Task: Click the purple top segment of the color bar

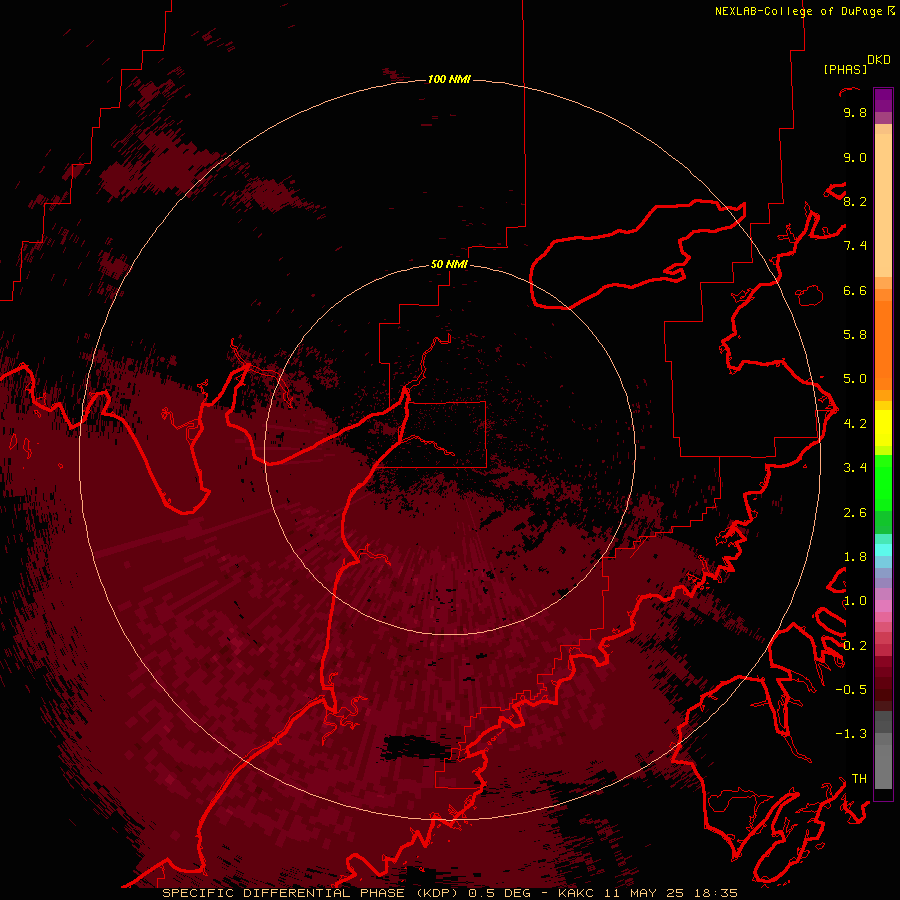Action: tap(883, 100)
